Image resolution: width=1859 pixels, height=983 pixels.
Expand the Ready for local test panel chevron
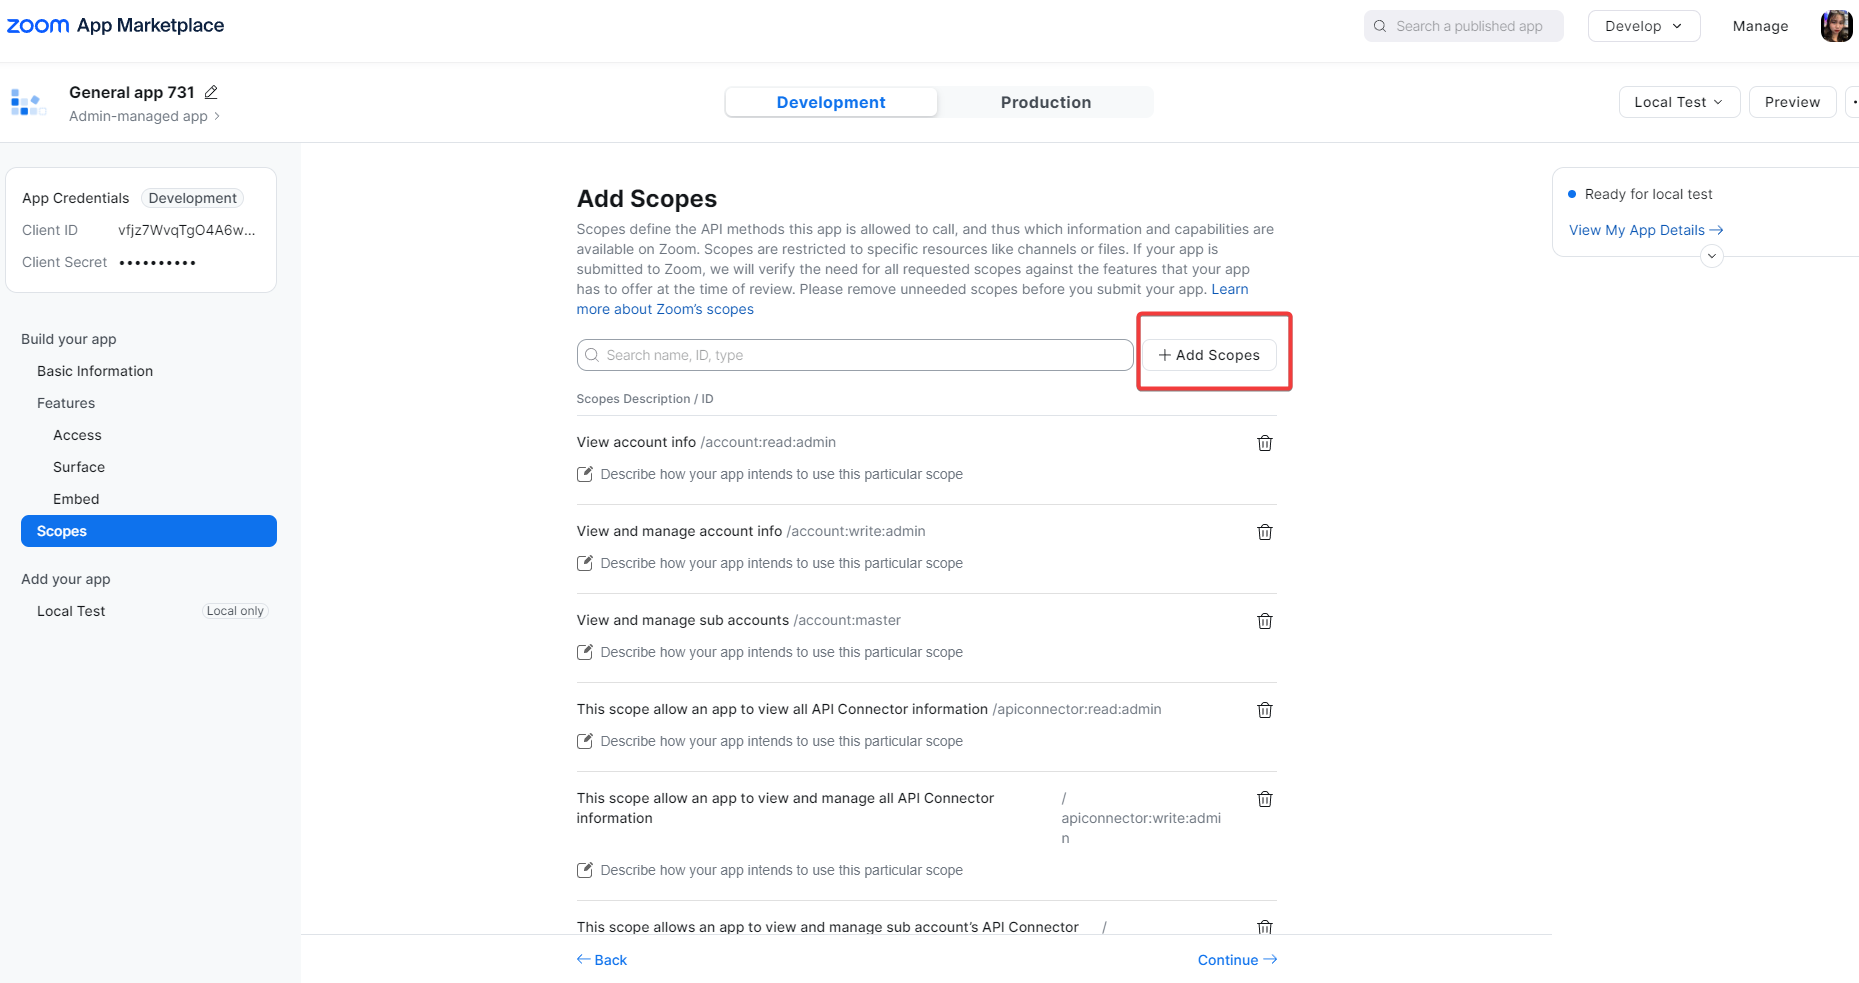coord(1712,256)
